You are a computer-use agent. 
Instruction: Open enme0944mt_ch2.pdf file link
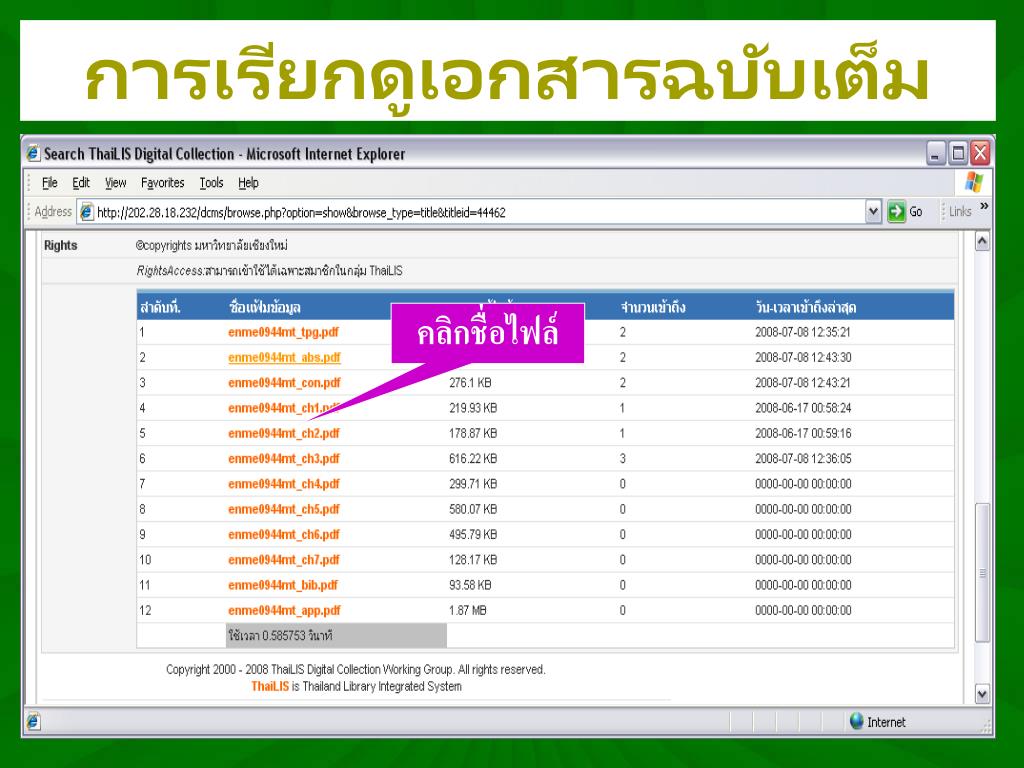pyautogui.click(x=284, y=433)
